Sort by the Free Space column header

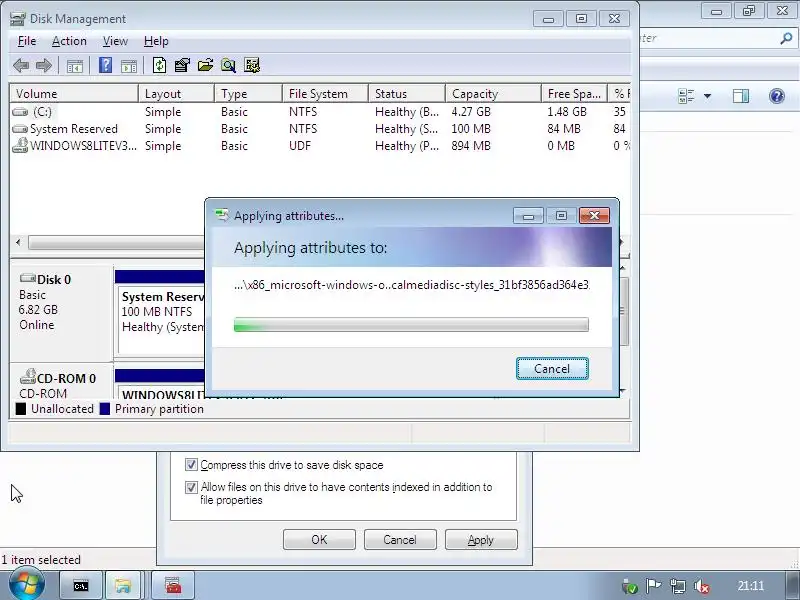pos(574,94)
